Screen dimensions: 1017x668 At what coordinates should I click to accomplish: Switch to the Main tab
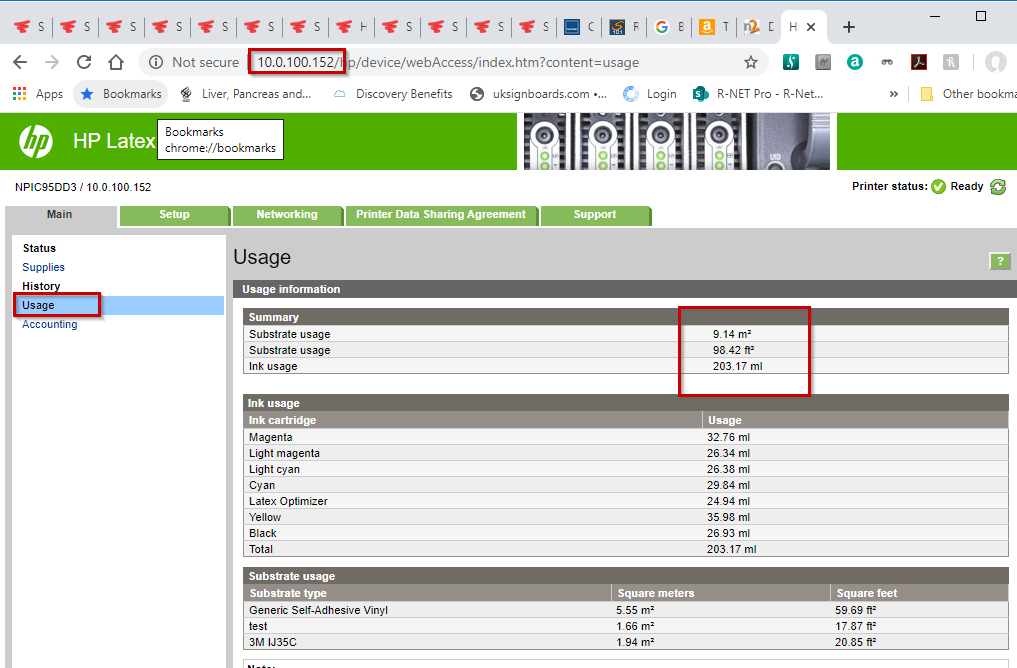[60, 215]
